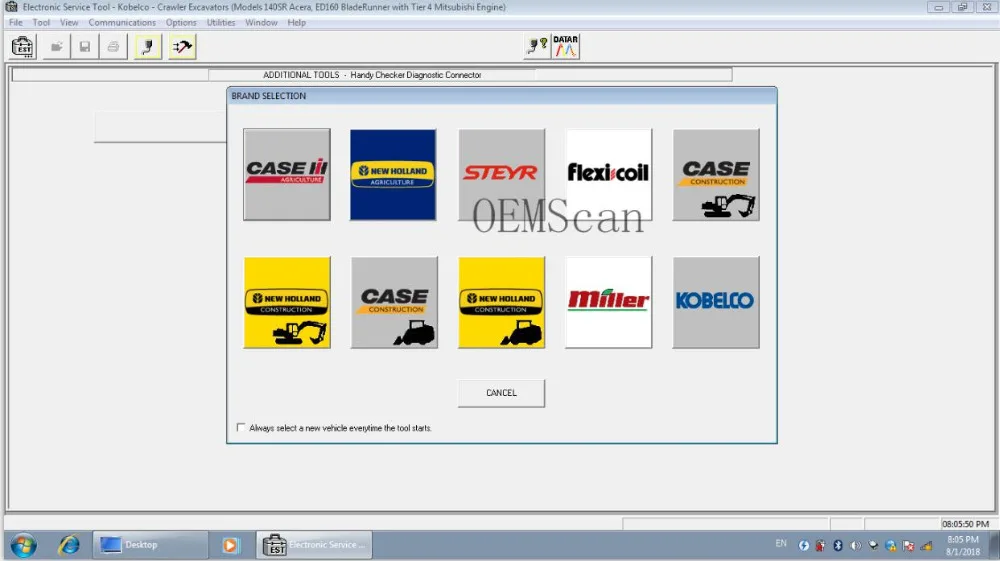1000x561 pixels.
Task: Click the open file toolbar icon
Action: tap(57, 47)
